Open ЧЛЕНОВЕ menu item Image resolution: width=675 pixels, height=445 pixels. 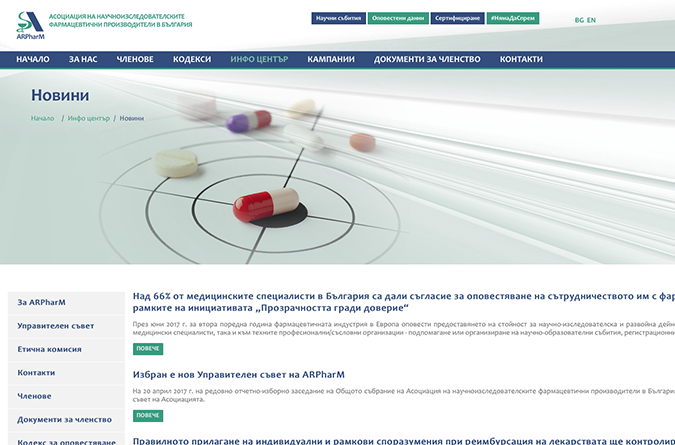point(135,59)
